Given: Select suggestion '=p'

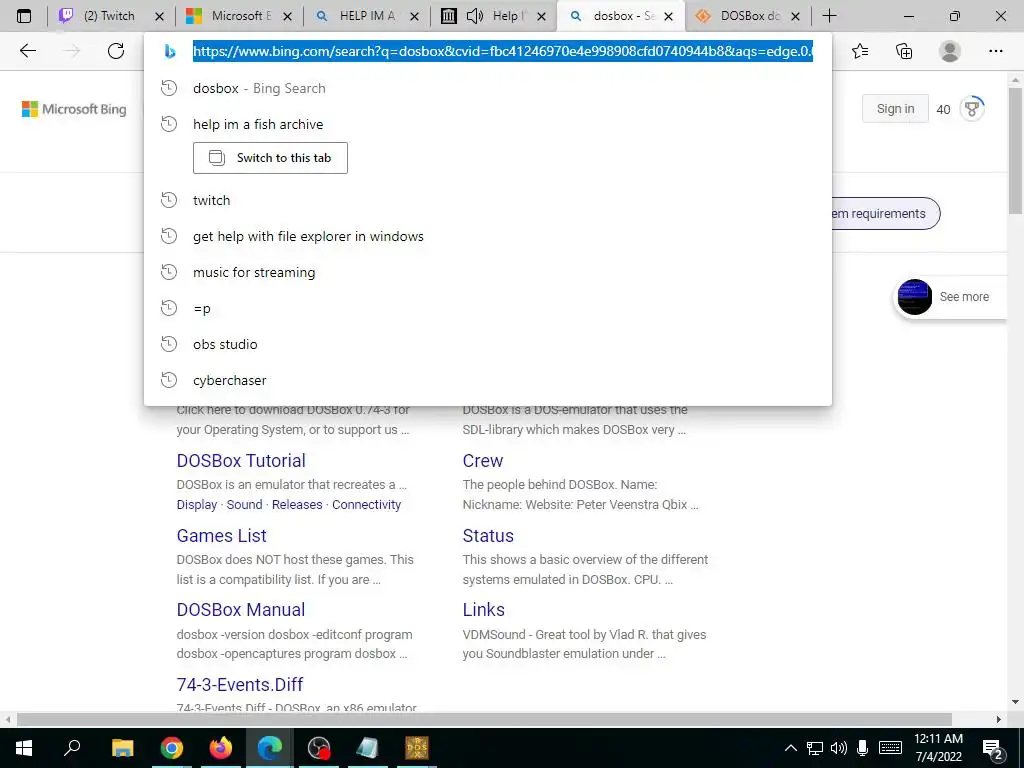Looking at the screenshot, I should click(488, 308).
